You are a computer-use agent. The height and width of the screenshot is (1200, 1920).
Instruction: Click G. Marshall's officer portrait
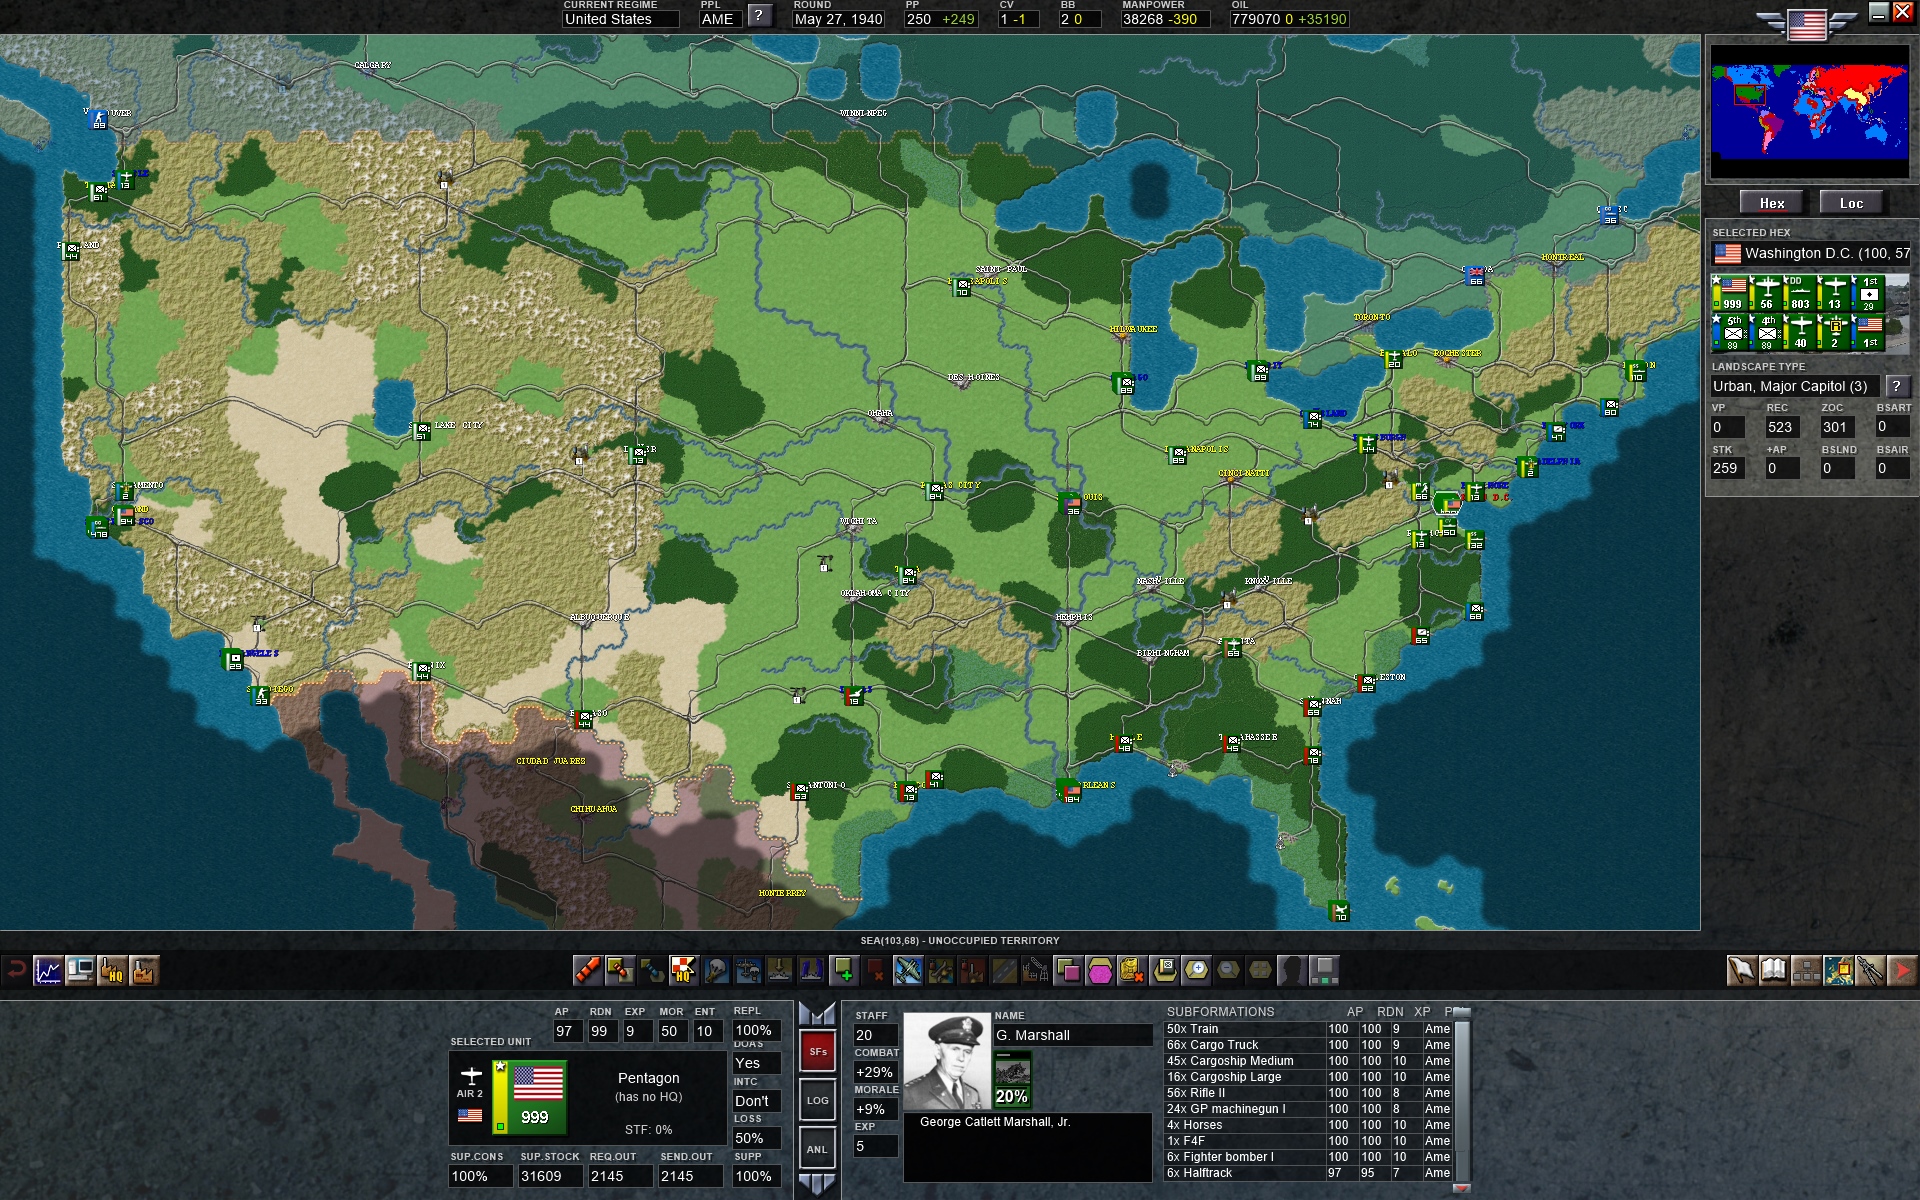coord(947,1062)
